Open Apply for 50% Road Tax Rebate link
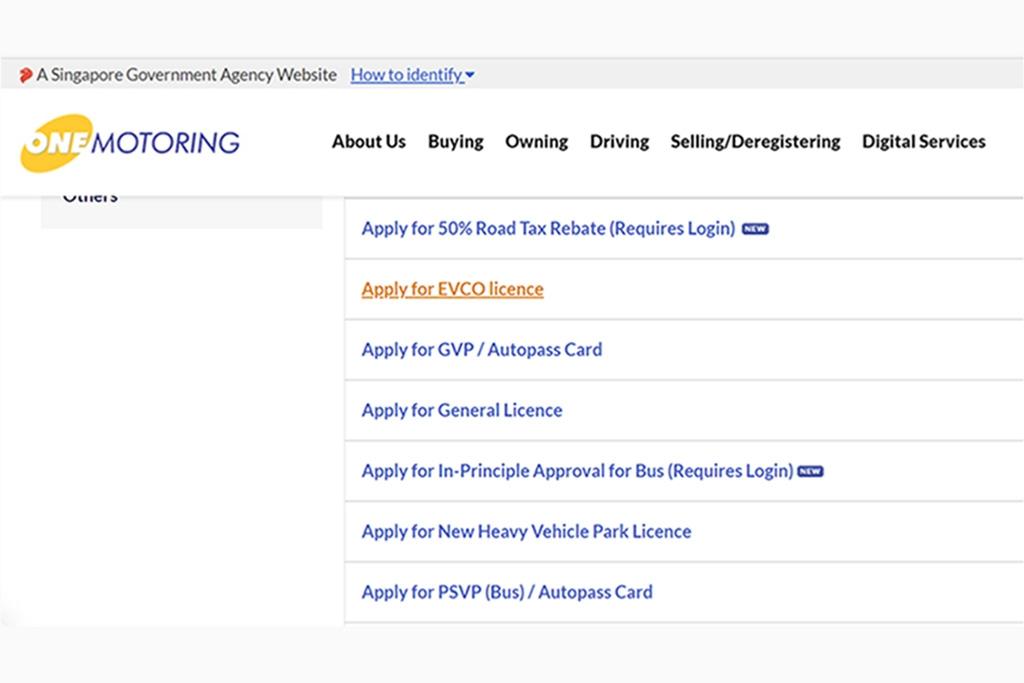This screenshot has width=1024, height=683. click(548, 229)
